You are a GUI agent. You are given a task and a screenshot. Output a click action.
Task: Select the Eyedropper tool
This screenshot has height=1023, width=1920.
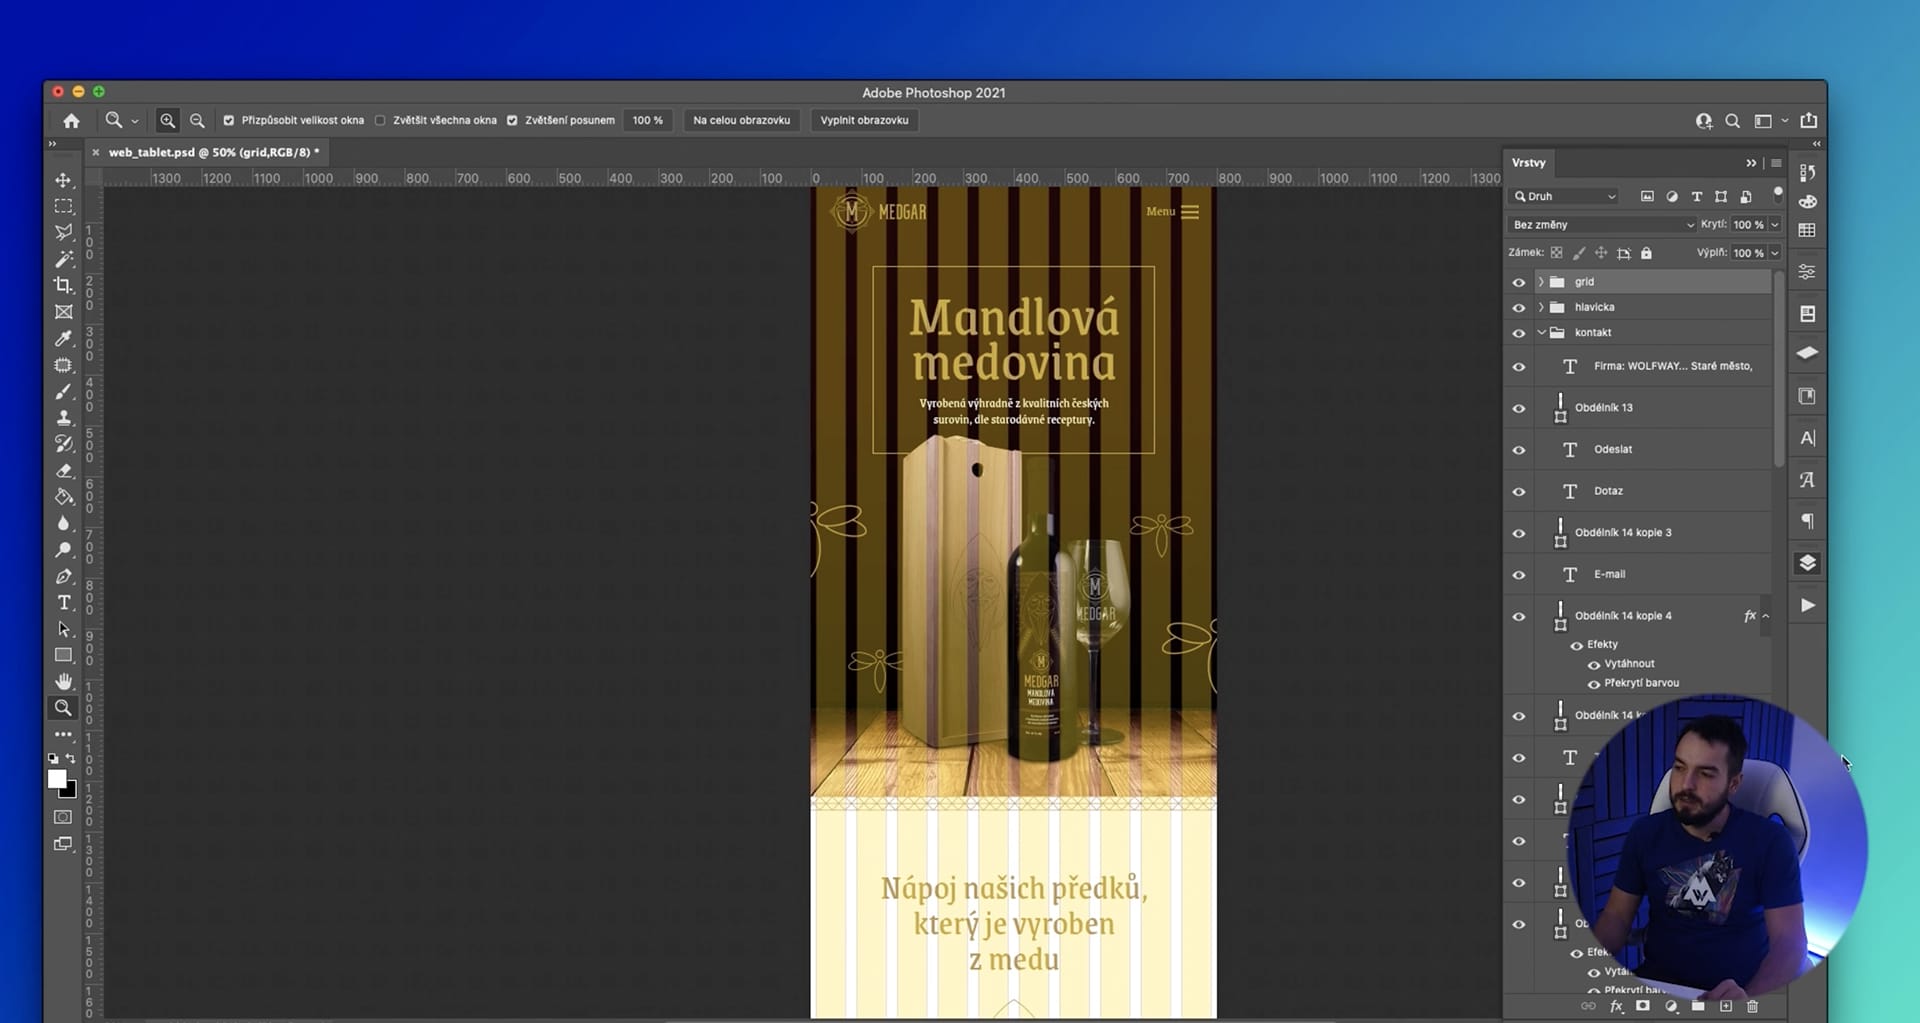tap(63, 338)
